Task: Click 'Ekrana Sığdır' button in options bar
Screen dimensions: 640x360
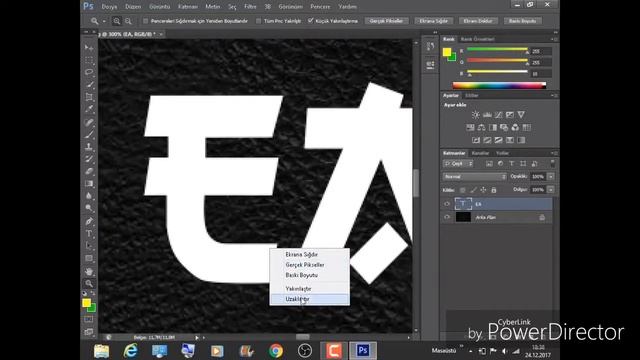Action: 433,21
